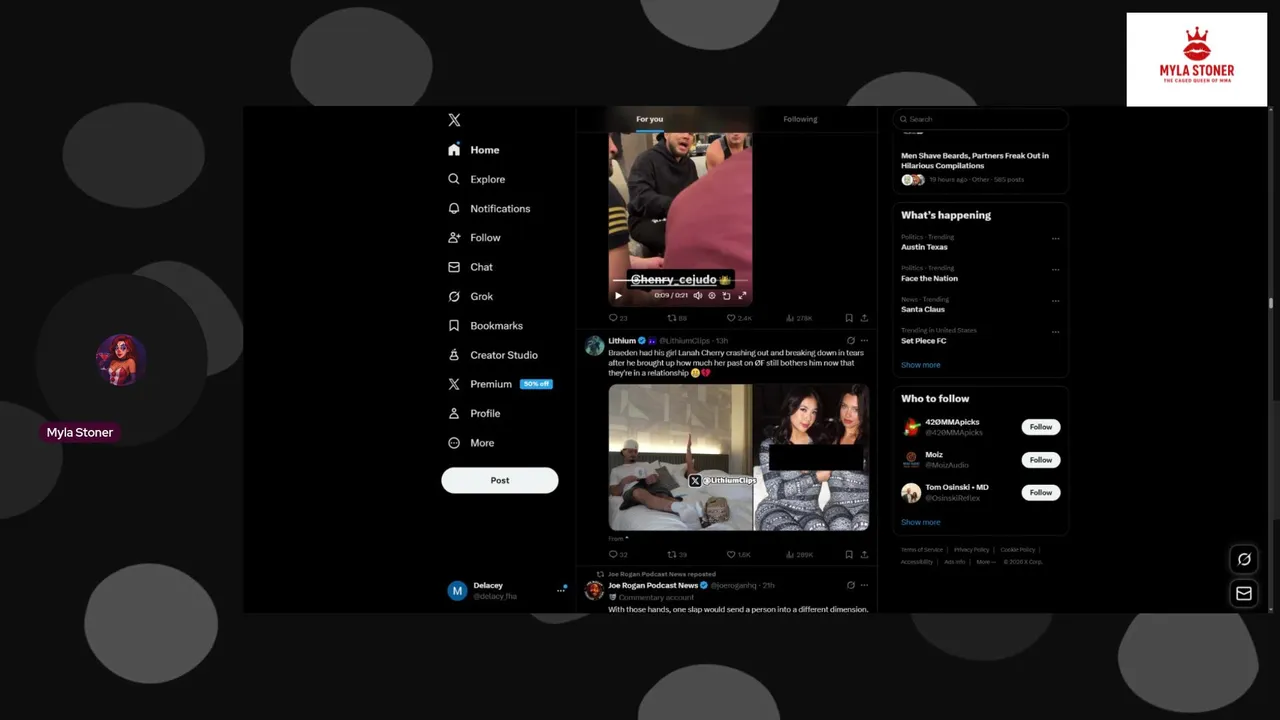Screen dimensions: 1280x720
Task: Mute the video with speaker icon
Action: pyautogui.click(x=698, y=296)
